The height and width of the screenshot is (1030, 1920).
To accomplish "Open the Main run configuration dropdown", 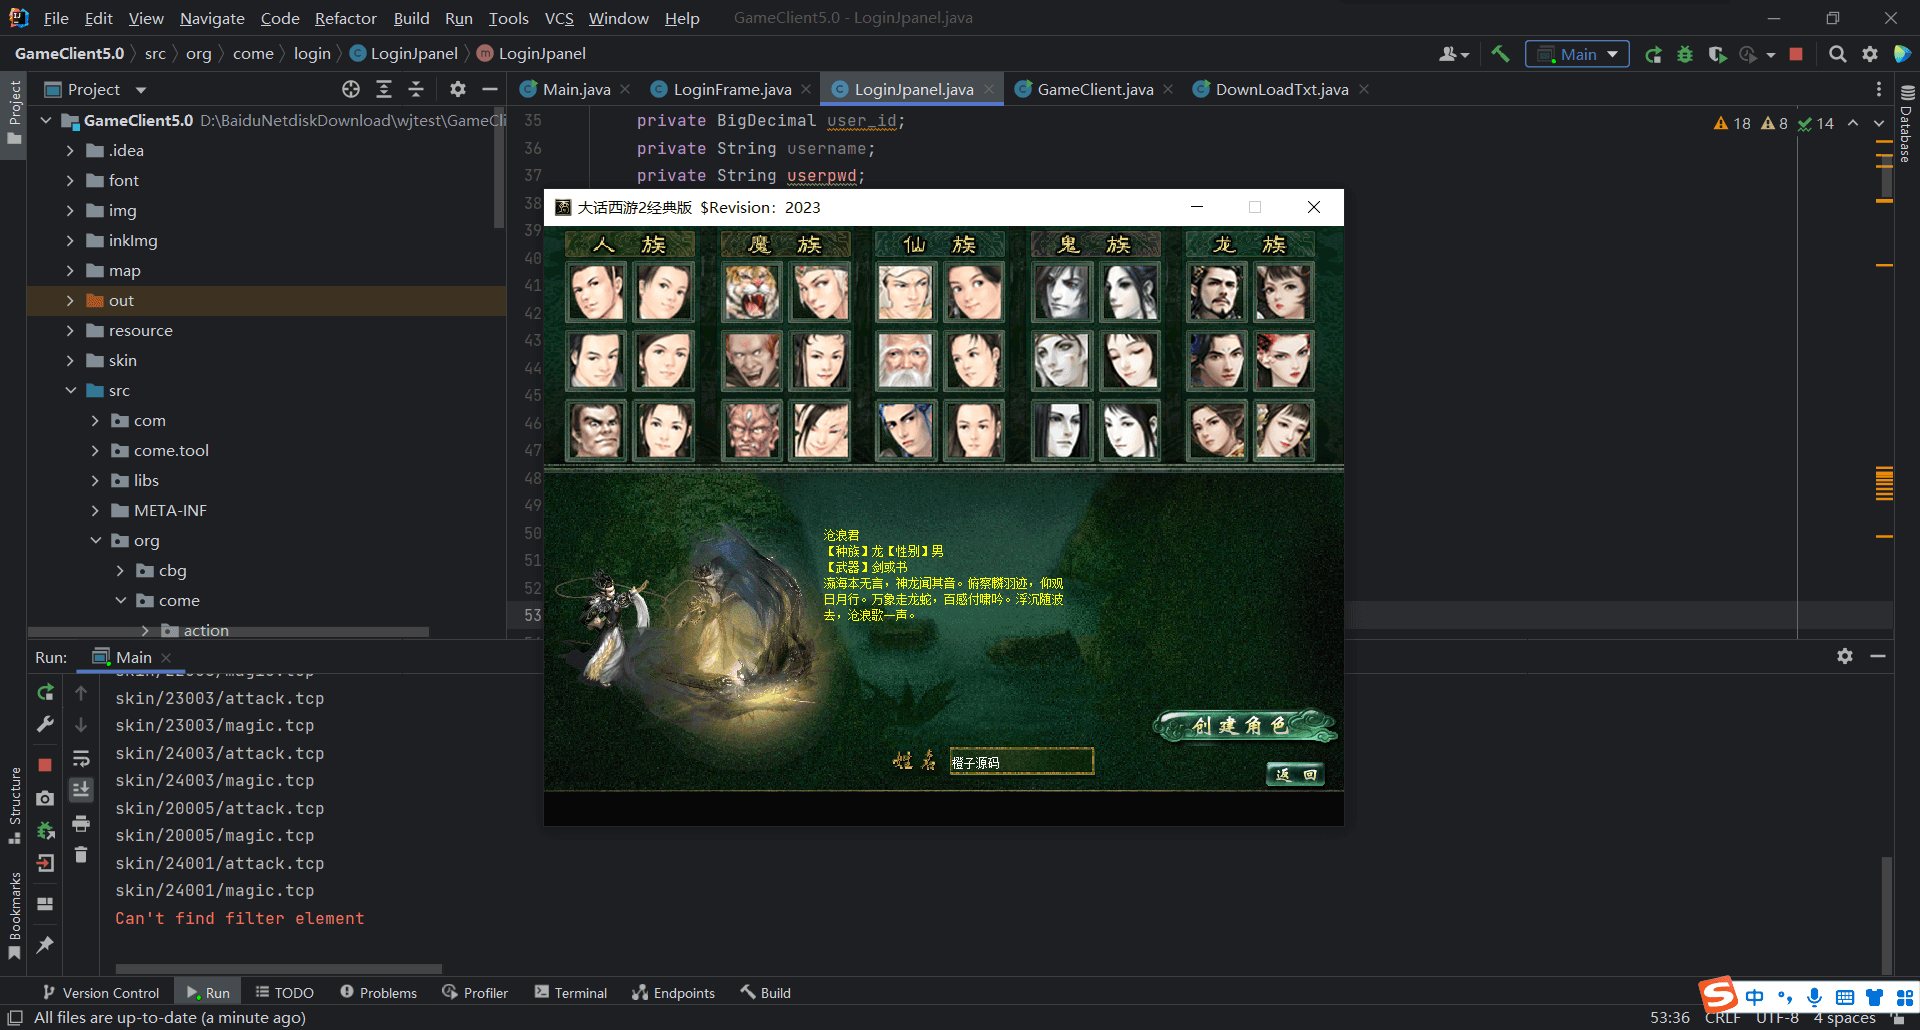I will 1577,54.
